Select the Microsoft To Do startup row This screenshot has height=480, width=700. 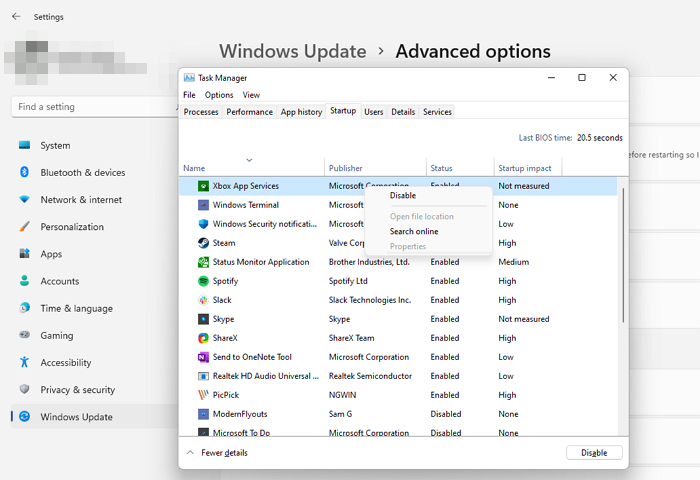[398, 432]
